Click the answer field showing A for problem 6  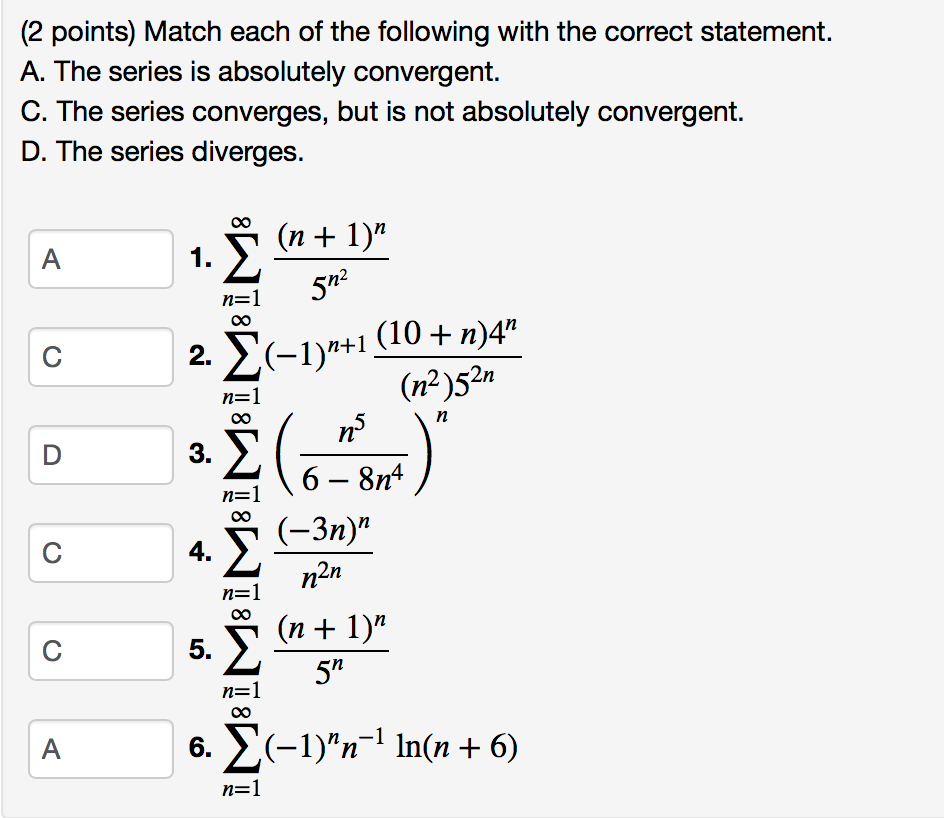(100, 749)
